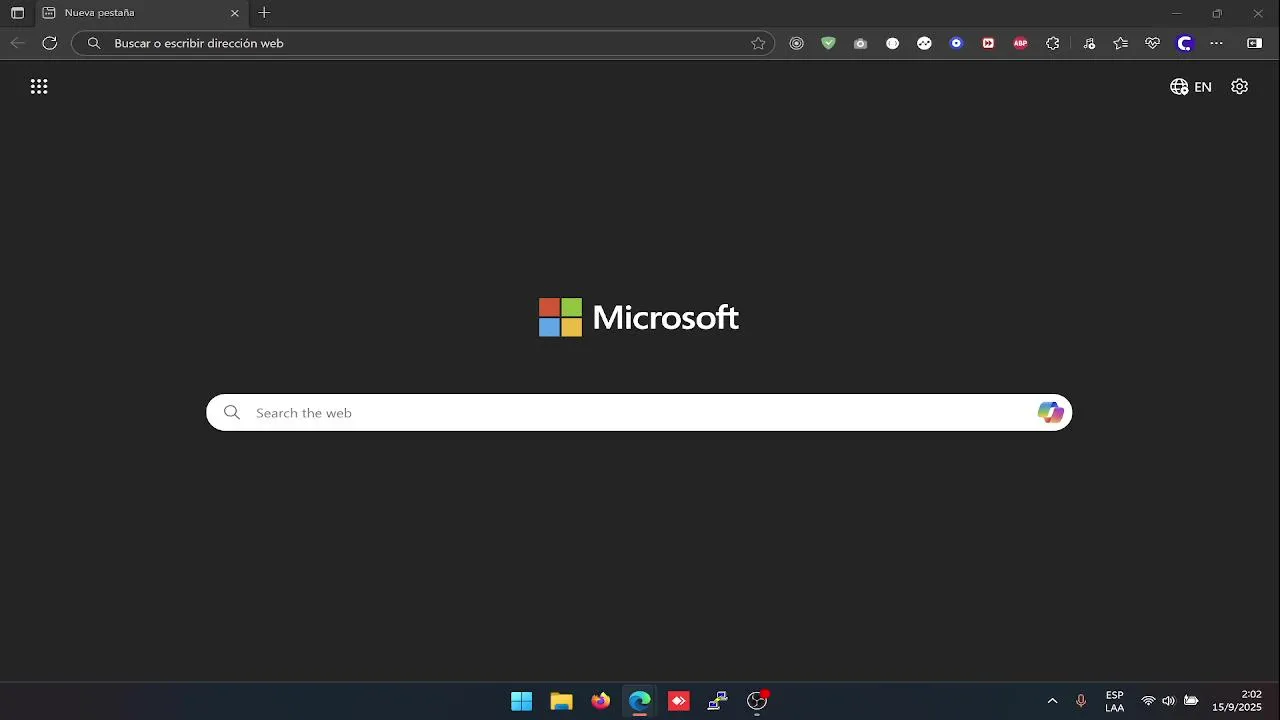Image resolution: width=1280 pixels, height=720 pixels.
Task: Click the Microsoft logo
Action: coord(639,317)
